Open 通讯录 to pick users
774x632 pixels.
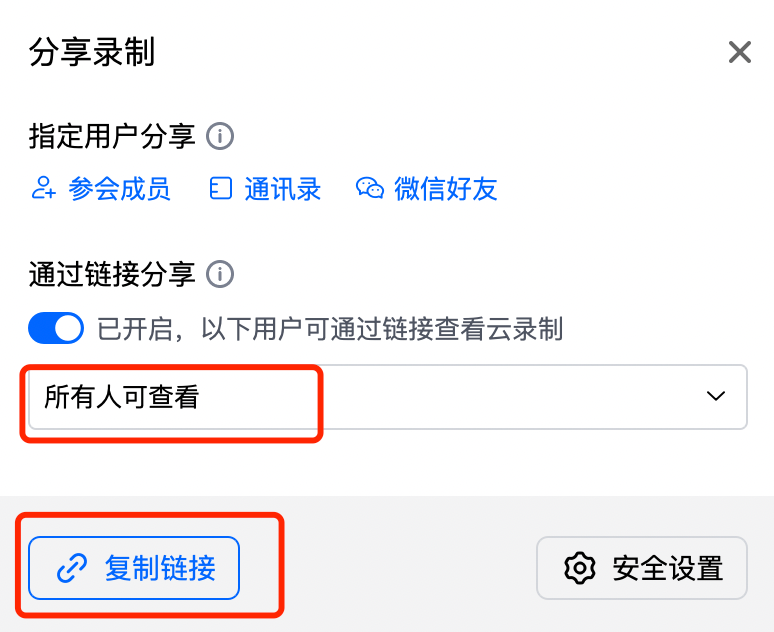click(x=282, y=189)
